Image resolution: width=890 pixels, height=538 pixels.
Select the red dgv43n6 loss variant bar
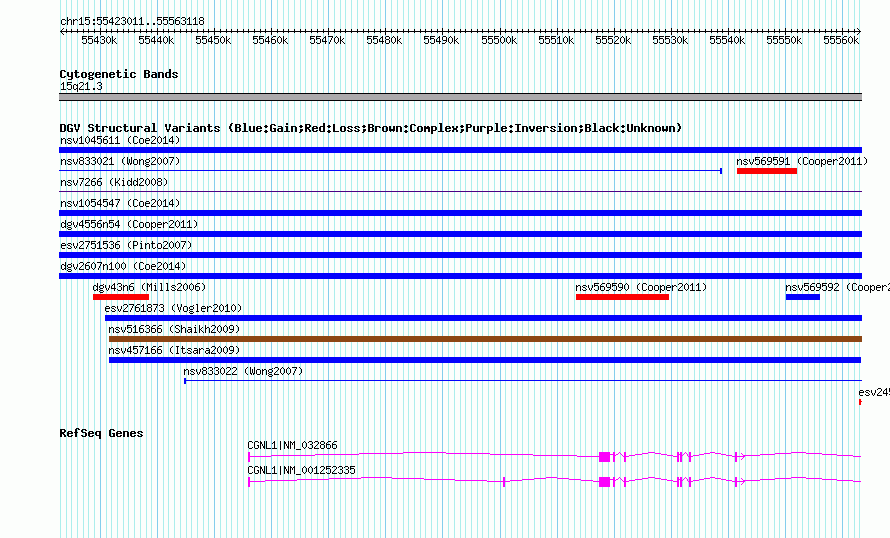pos(120,297)
